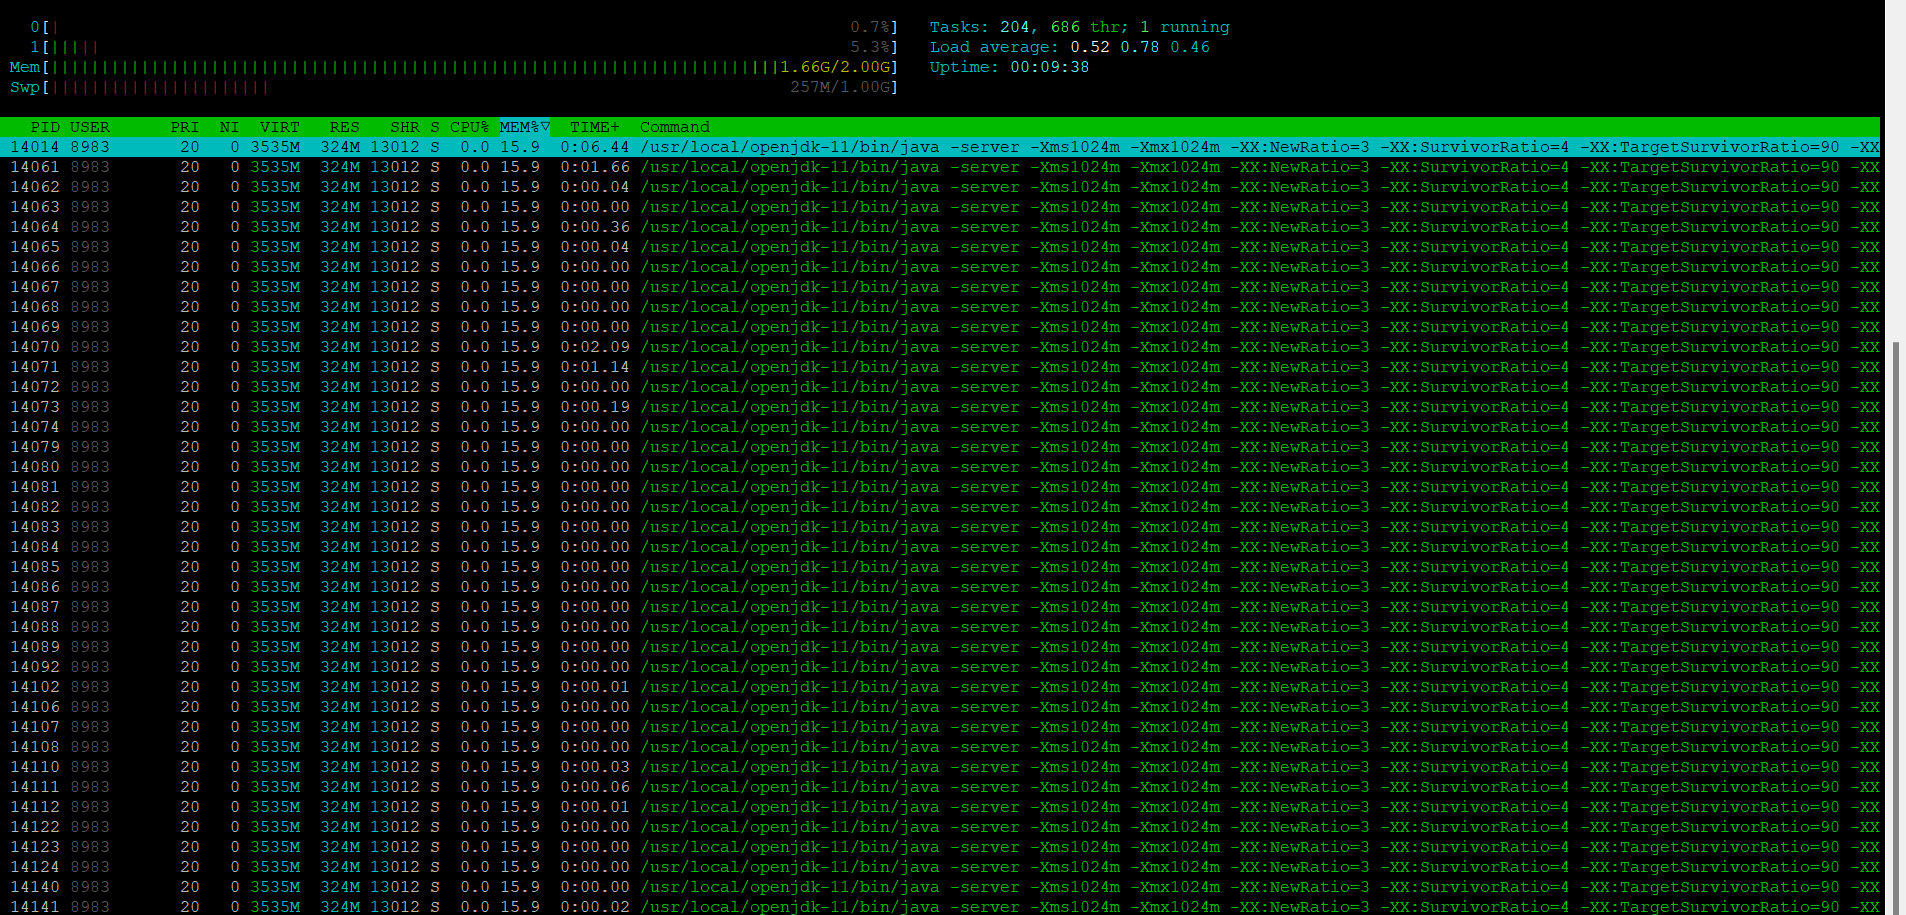Select process row with PID 14140
The width and height of the screenshot is (1906, 915).
(940, 887)
